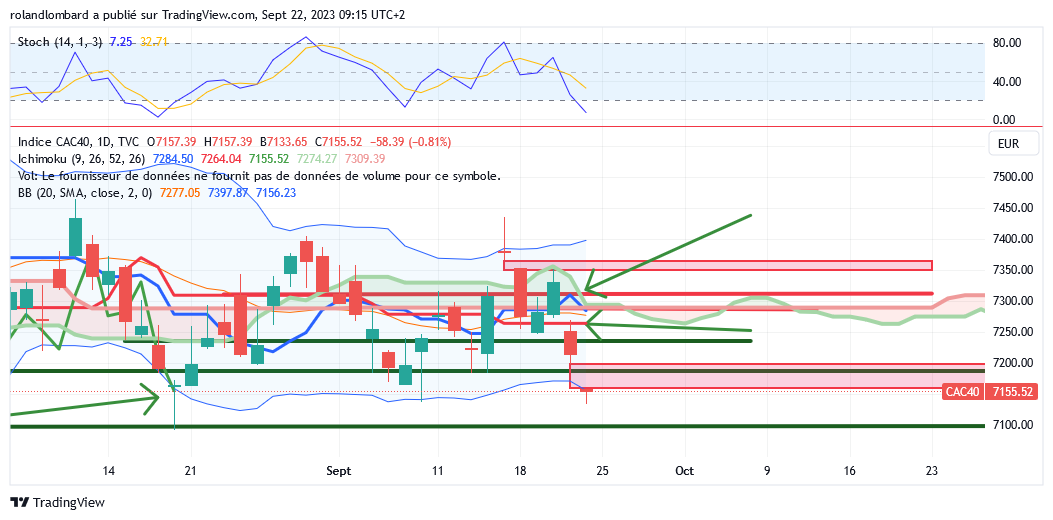1053x520 pixels.
Task: Click the Ichimoku (9, 26, 52, 26) legend
Action: click(82, 159)
